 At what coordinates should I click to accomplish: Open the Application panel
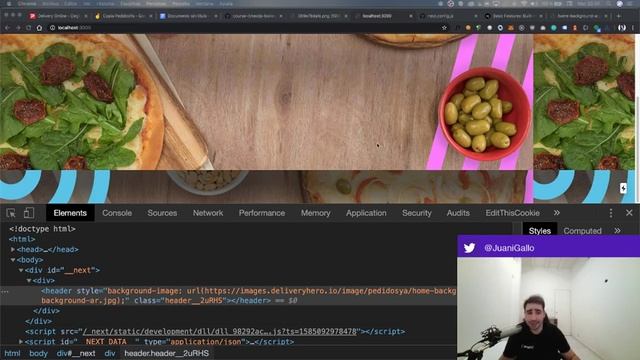coord(366,213)
